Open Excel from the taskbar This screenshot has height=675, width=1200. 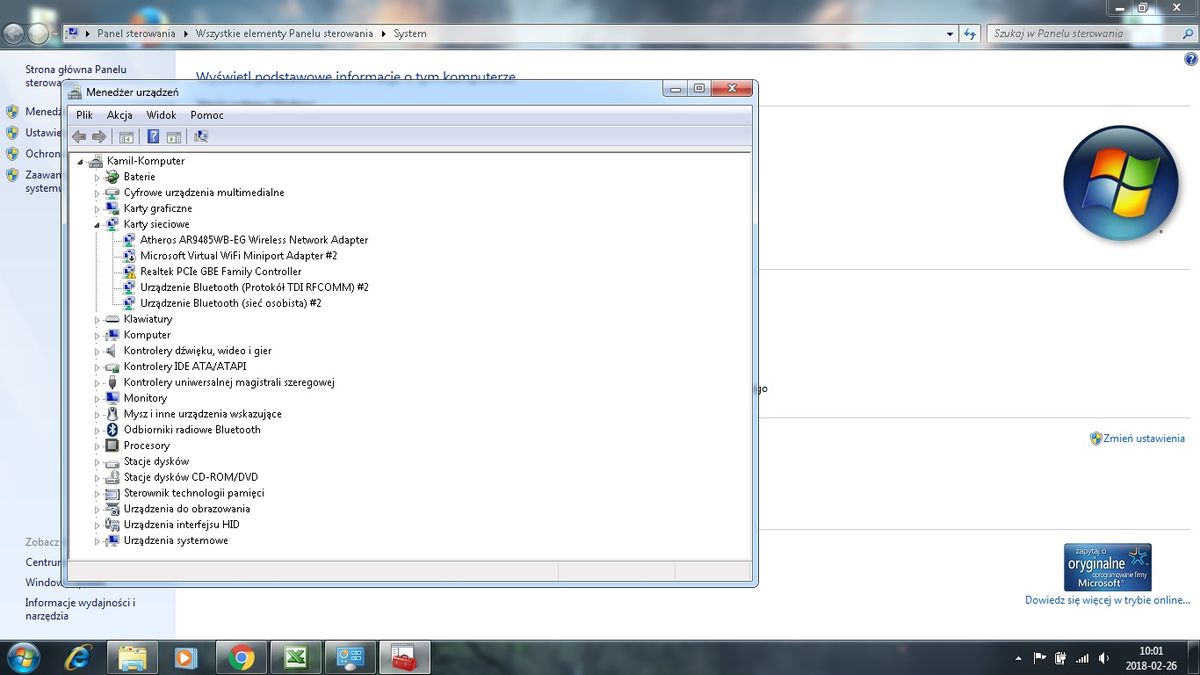(x=295, y=657)
